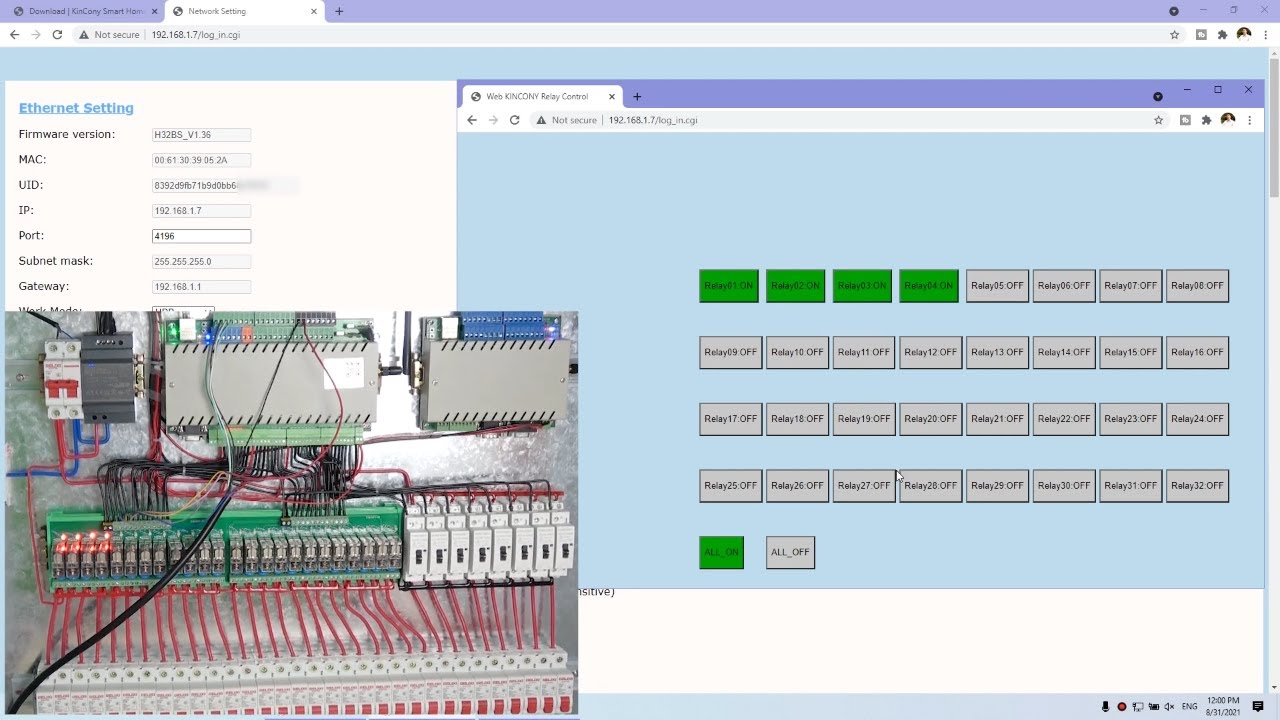Click the outer browser vertical scrollbar thumb
Screen dimensions: 1280x720
pyautogui.click(x=1273, y=128)
